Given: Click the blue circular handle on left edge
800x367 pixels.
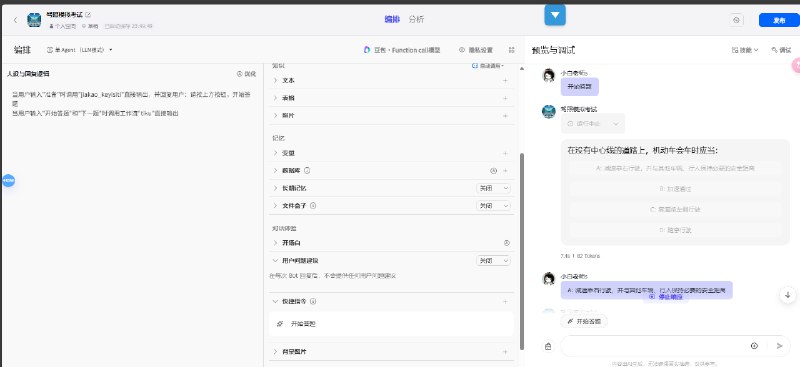Looking at the screenshot, I should click(9, 181).
